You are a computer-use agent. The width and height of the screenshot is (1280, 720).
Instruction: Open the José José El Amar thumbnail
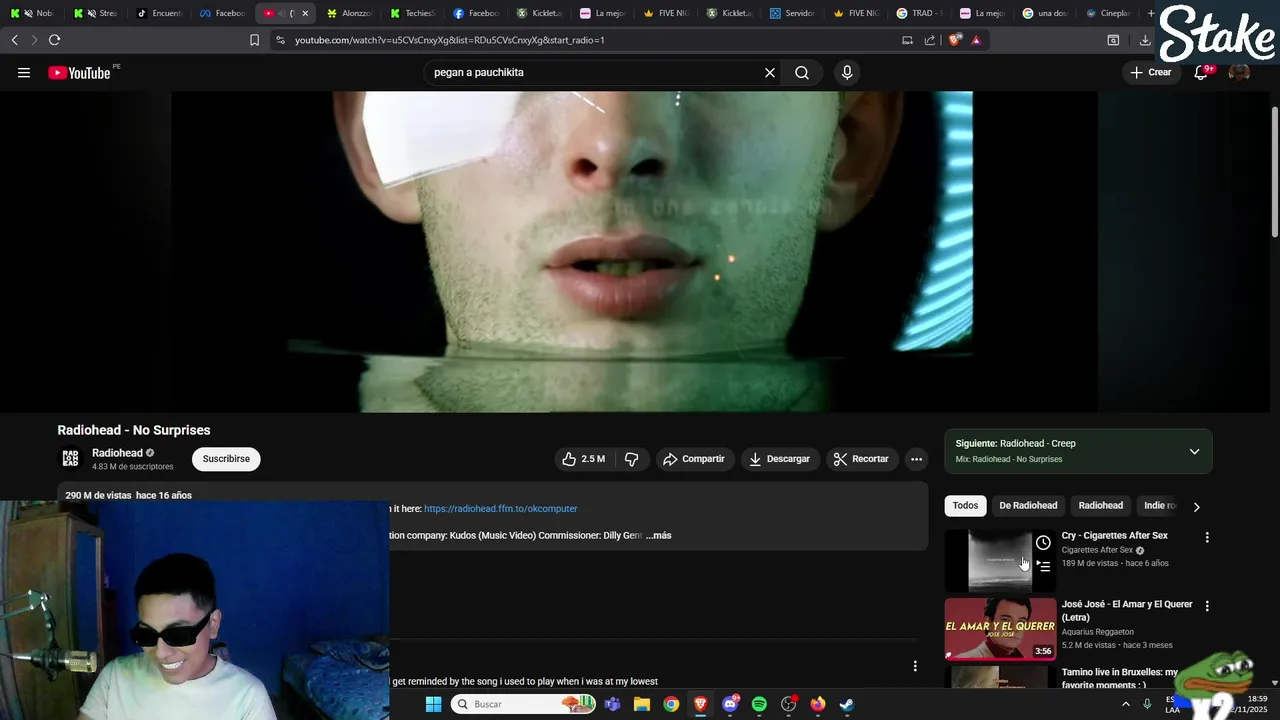tap(1000, 629)
